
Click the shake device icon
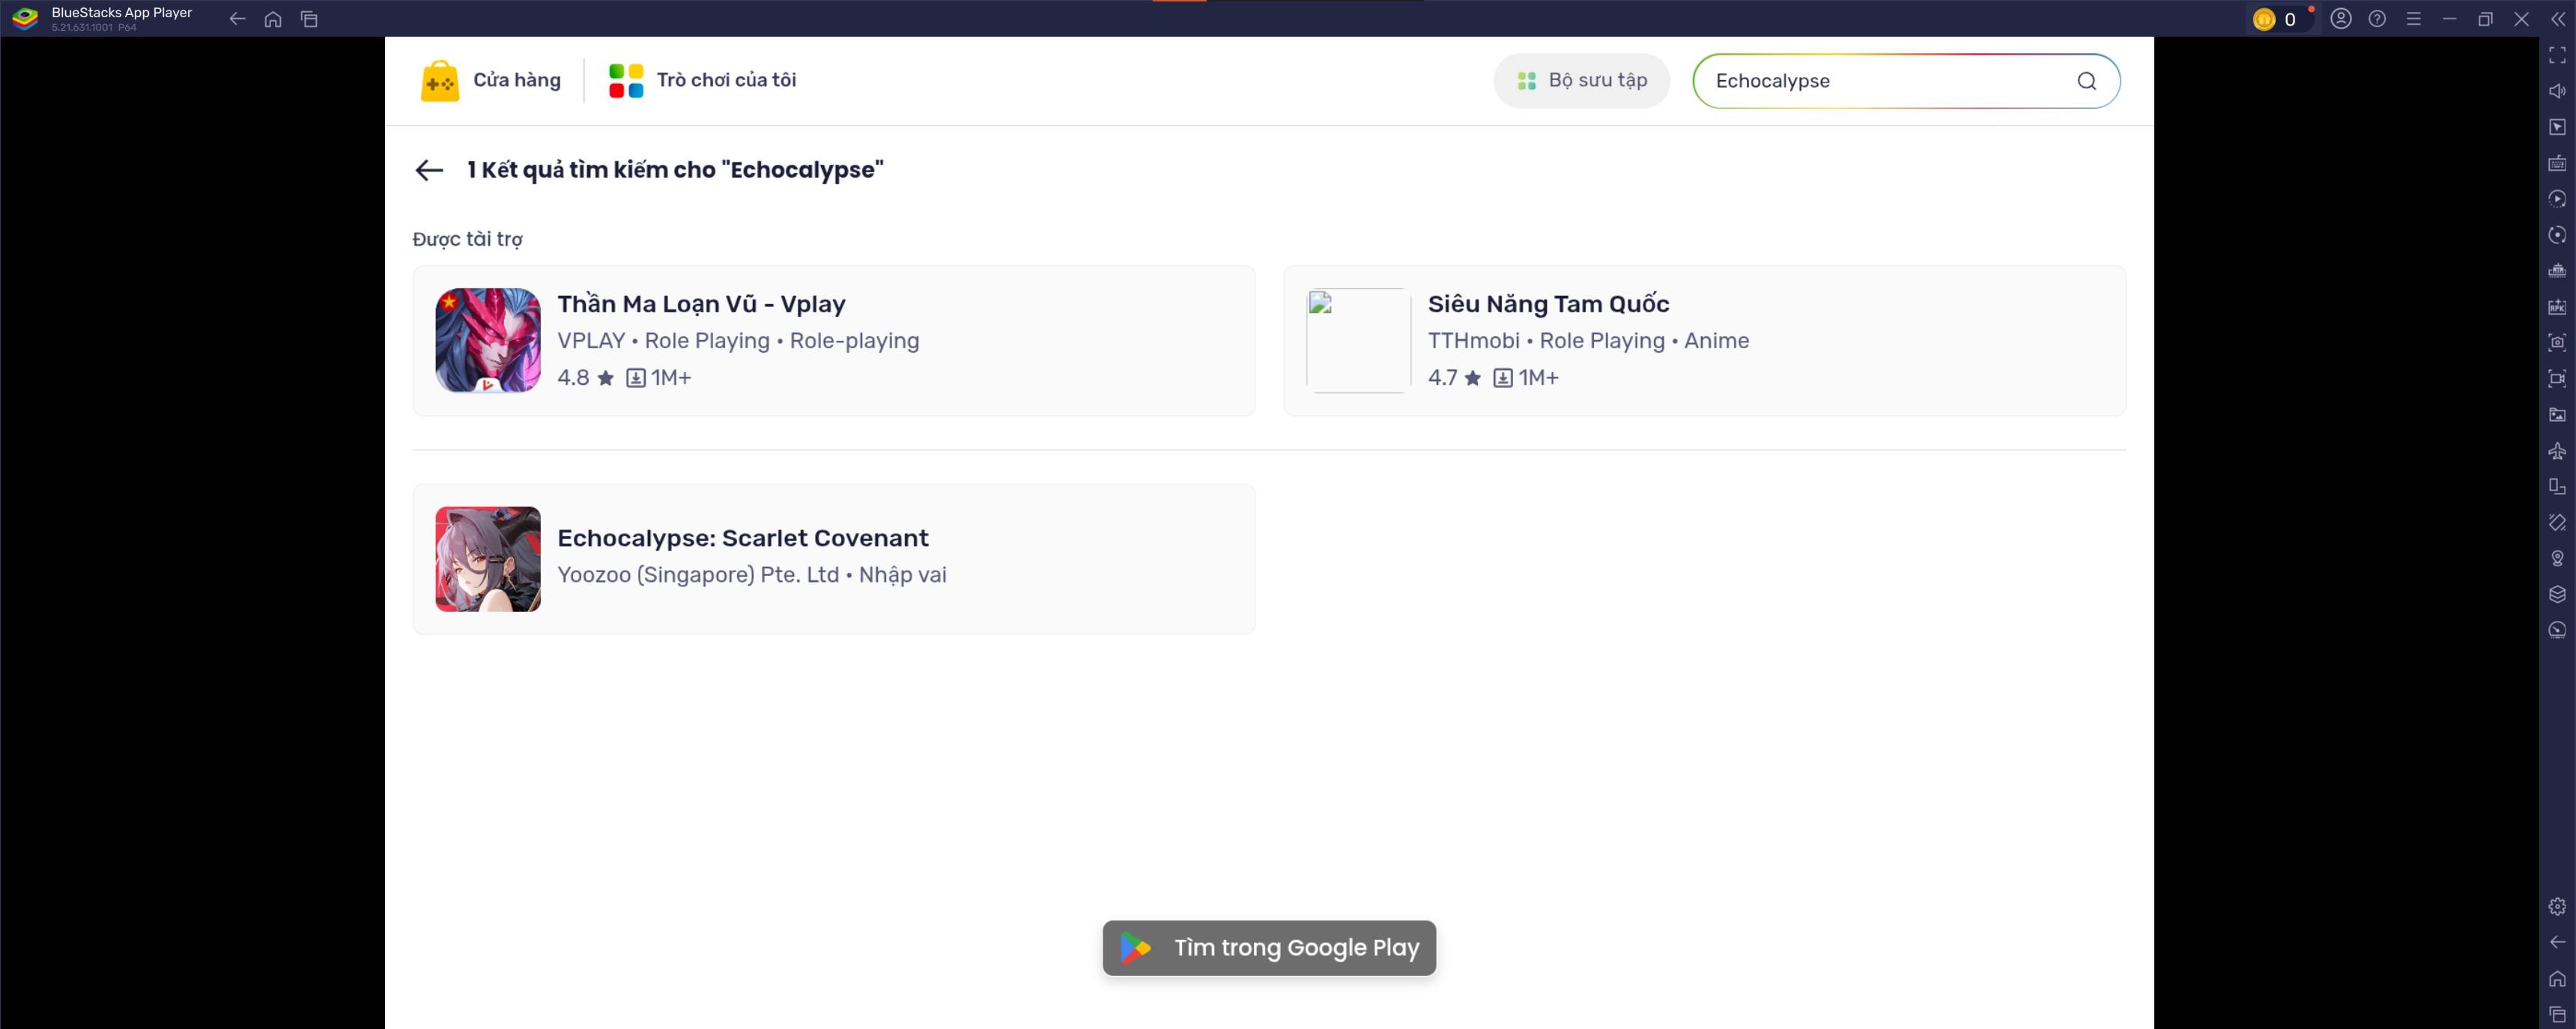(2557, 523)
